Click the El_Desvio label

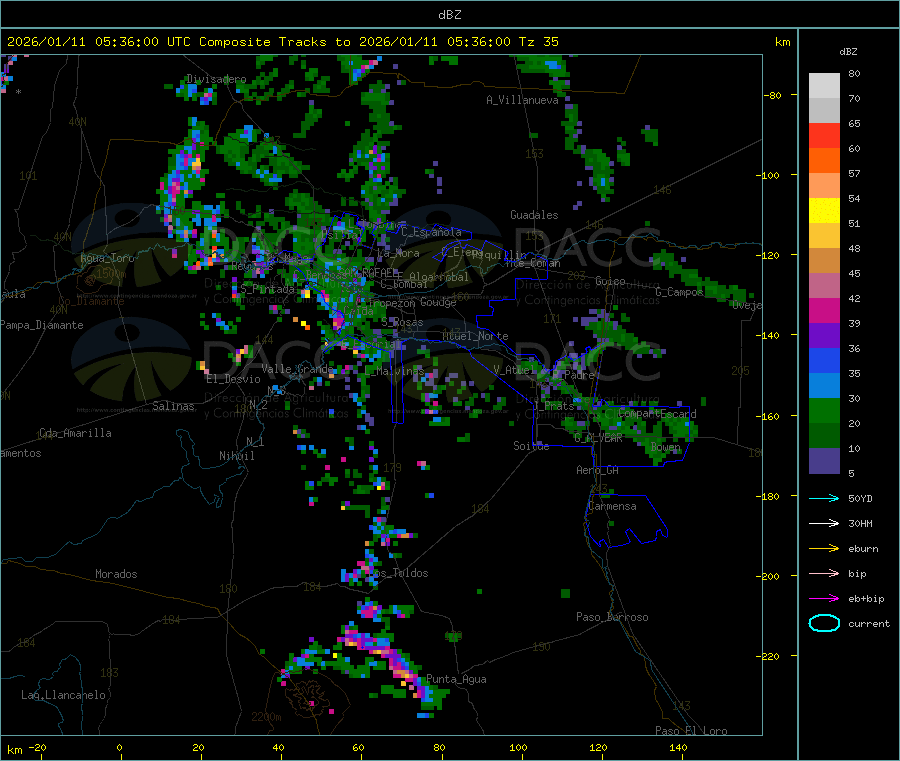(234, 379)
